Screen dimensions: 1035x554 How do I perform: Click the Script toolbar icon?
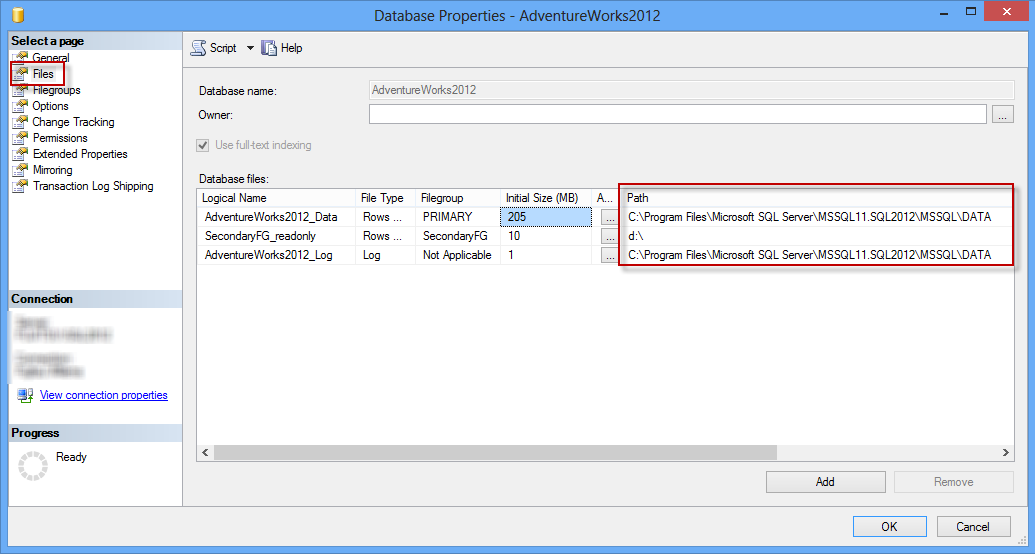pos(198,48)
